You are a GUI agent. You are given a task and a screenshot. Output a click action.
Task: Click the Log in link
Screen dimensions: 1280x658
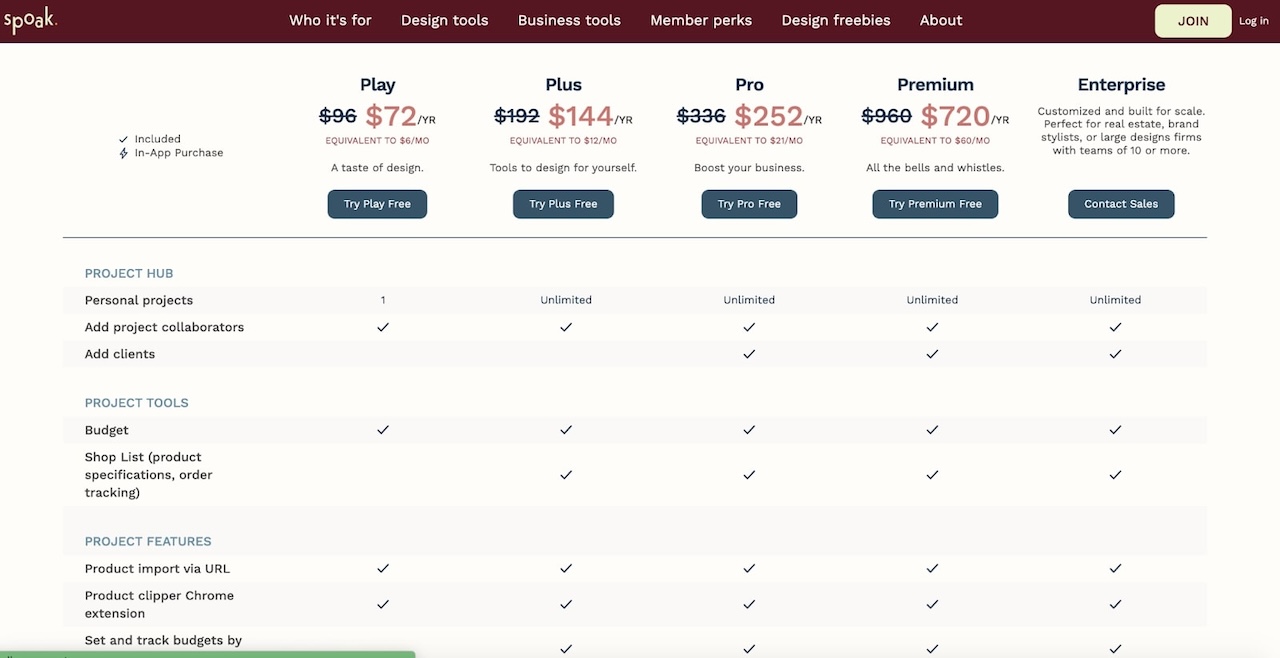click(1253, 20)
